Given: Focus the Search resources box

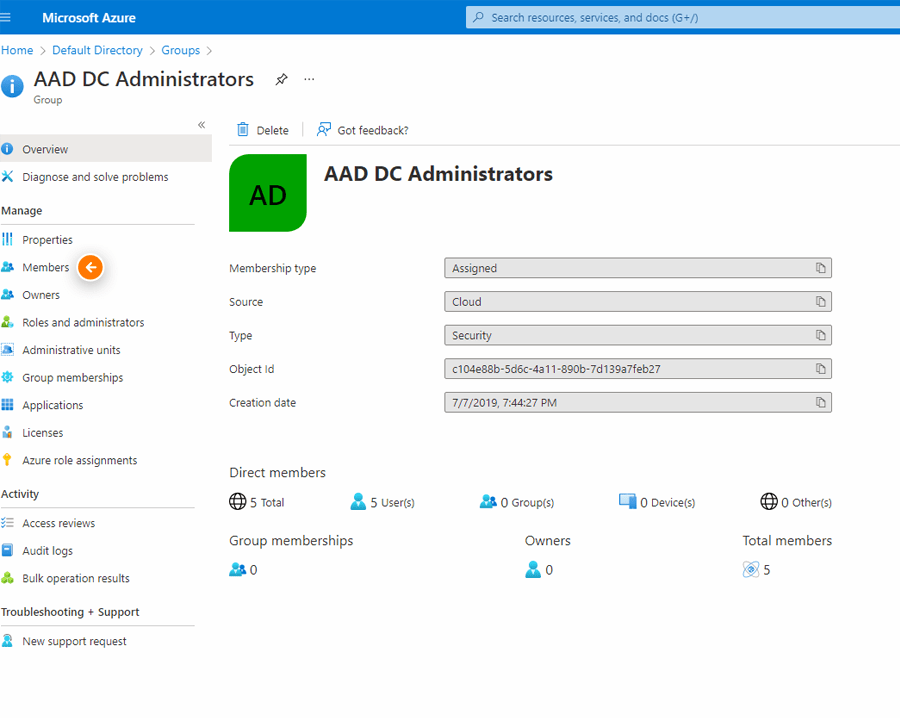Looking at the screenshot, I should tap(683, 18).
